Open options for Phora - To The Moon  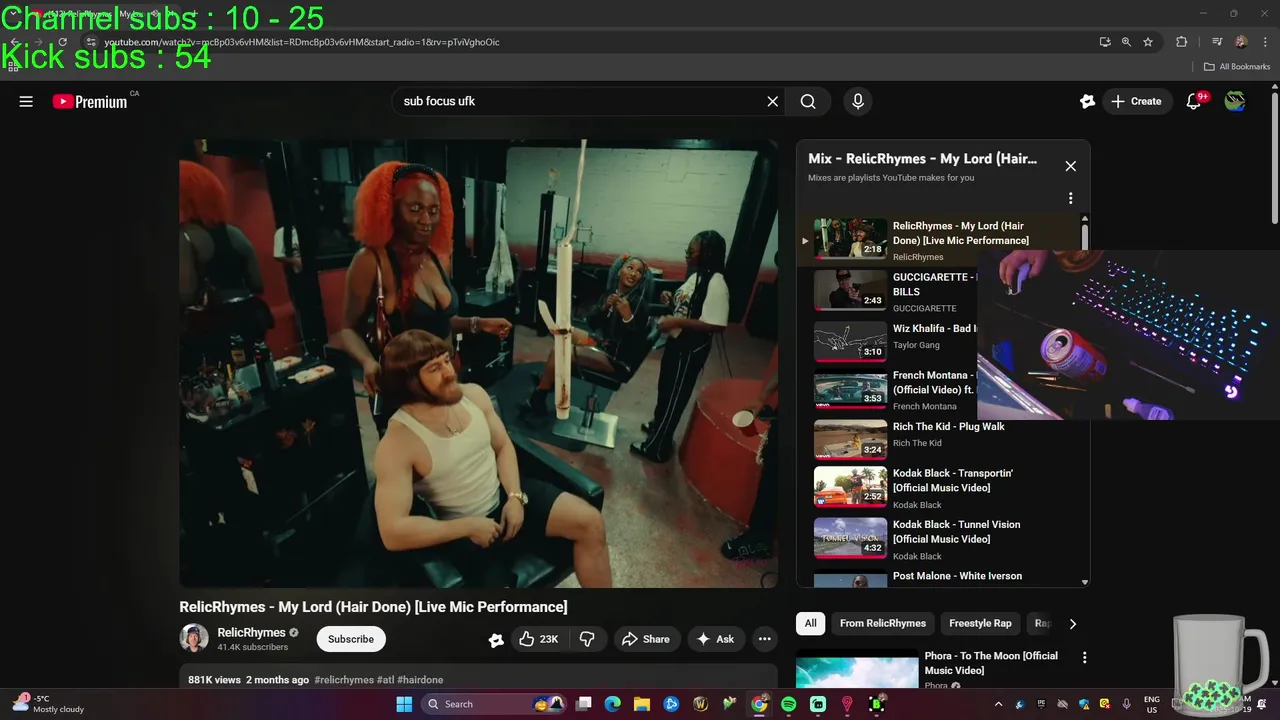[1084, 658]
